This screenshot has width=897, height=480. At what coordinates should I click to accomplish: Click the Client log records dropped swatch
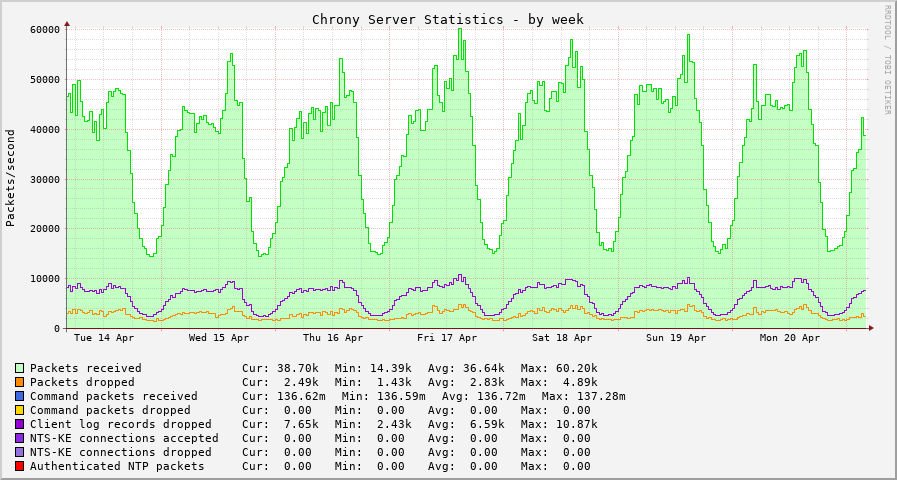click(x=20, y=425)
